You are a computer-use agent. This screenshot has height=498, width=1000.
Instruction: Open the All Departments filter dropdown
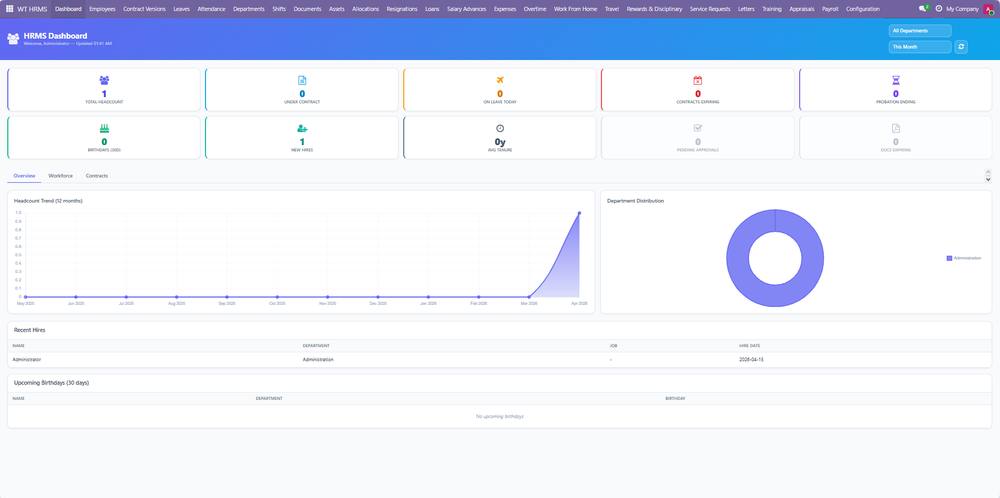coord(920,31)
